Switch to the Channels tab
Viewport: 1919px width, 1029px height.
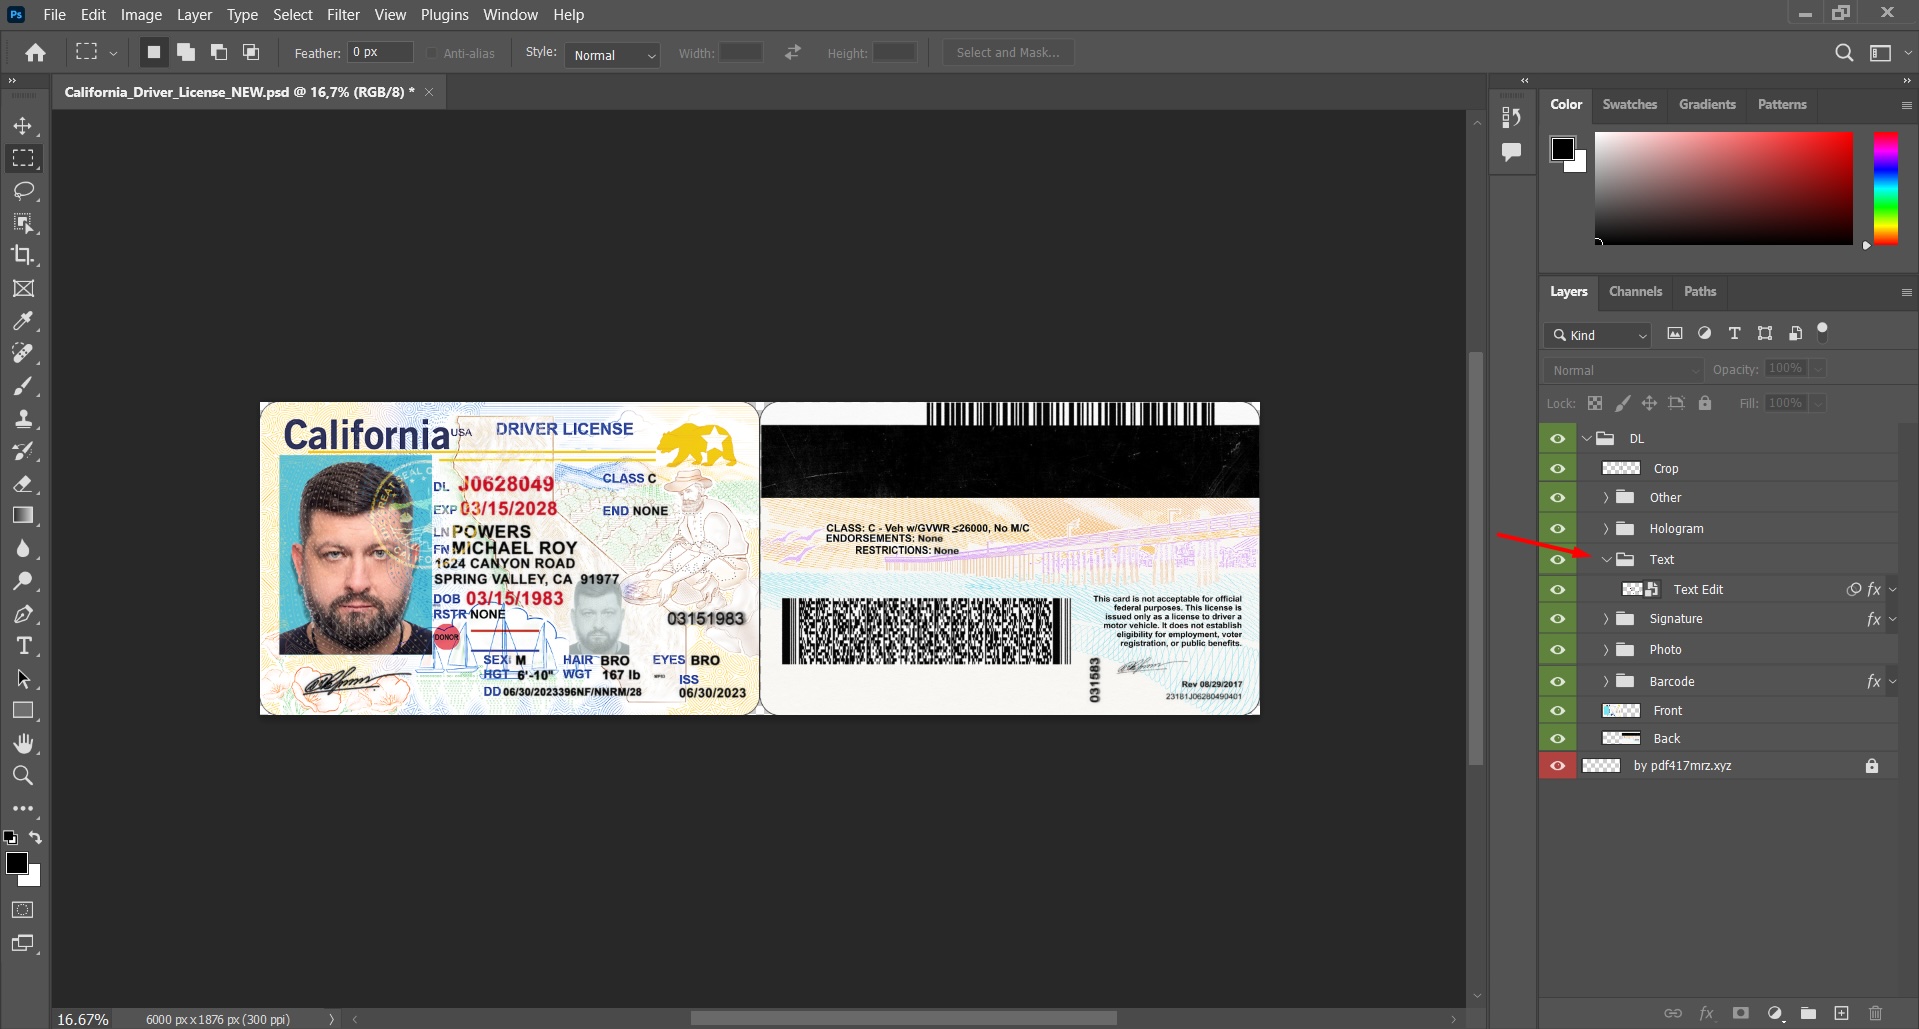click(x=1636, y=291)
